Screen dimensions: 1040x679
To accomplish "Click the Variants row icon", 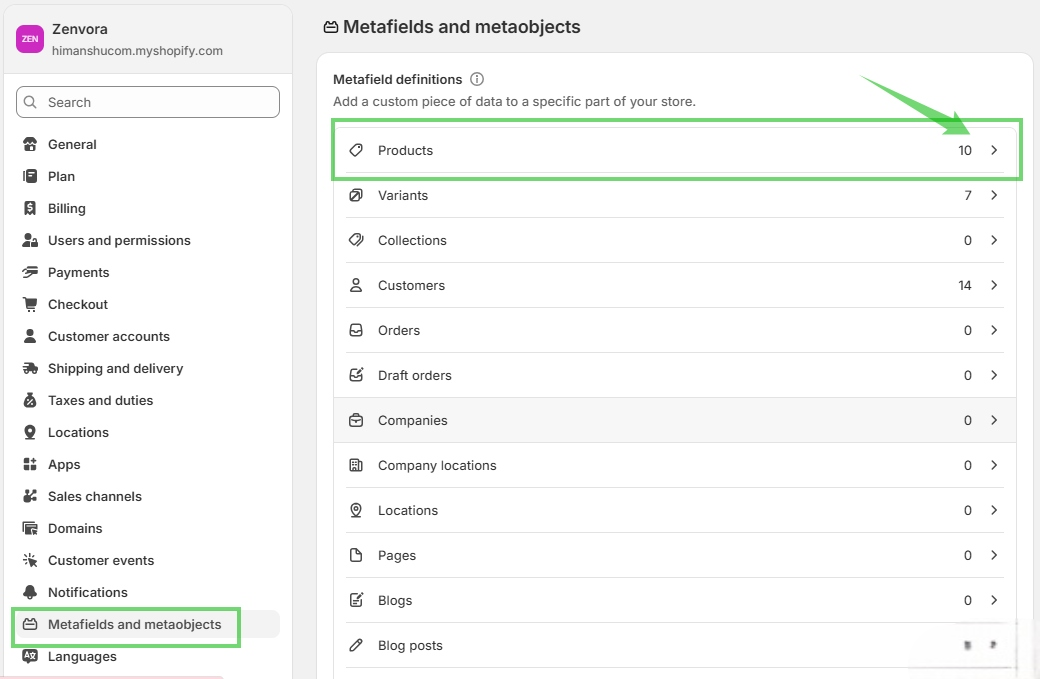I will (356, 195).
